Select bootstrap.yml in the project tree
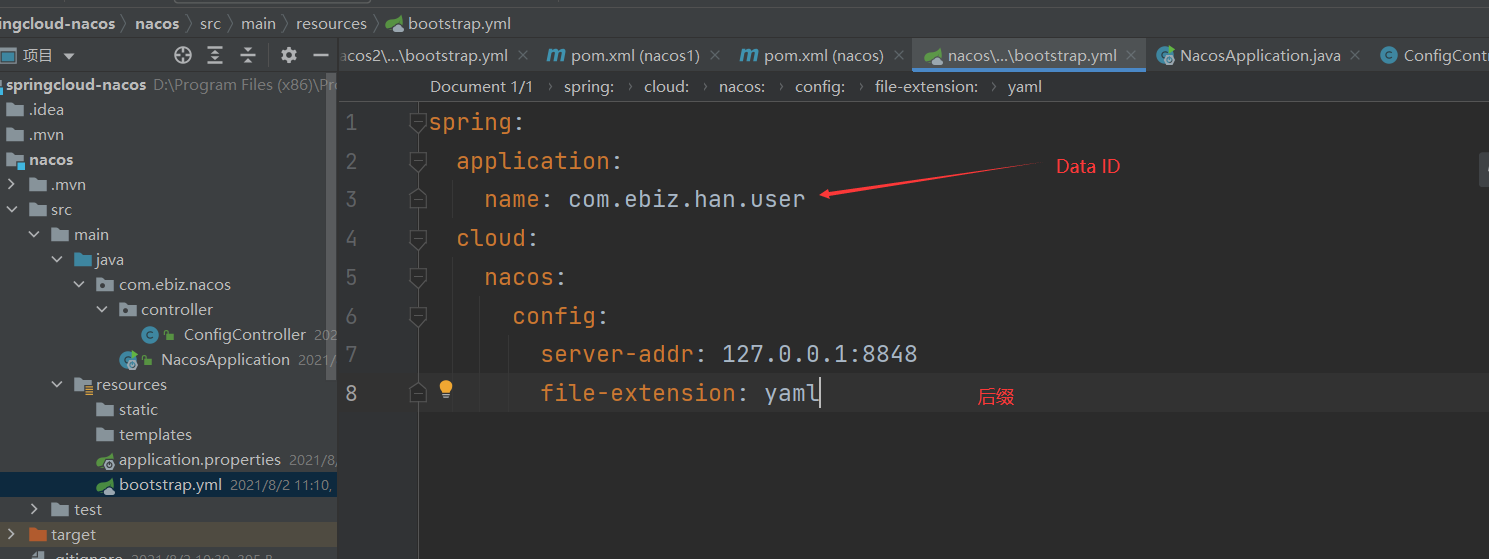 point(168,485)
